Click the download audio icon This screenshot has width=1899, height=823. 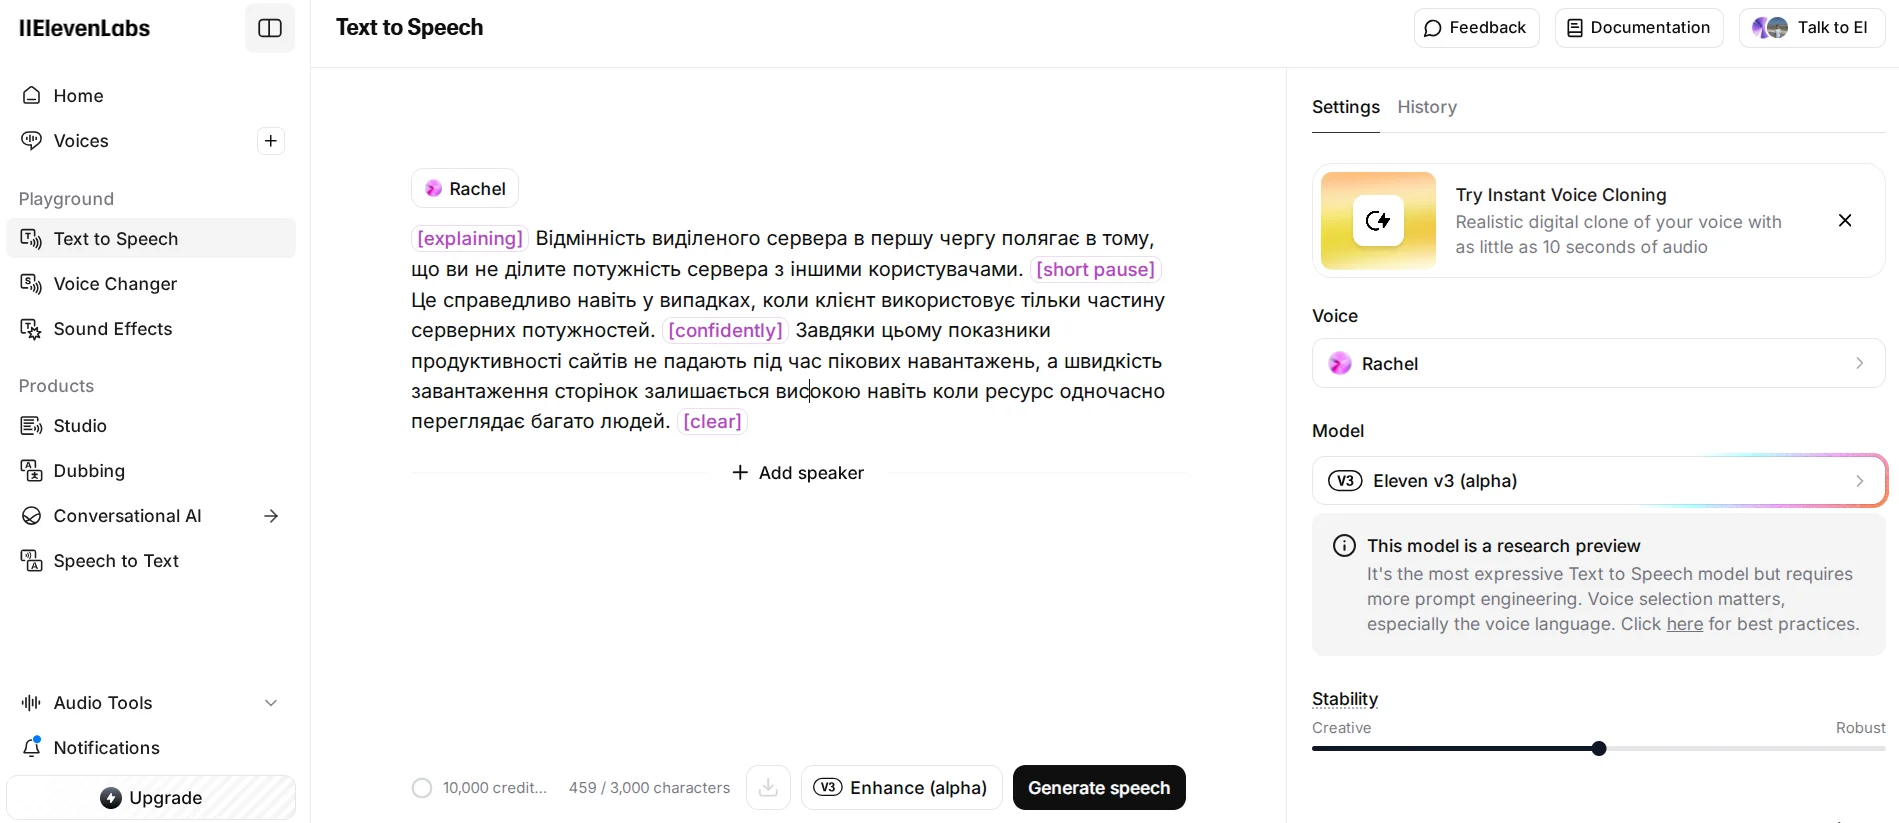768,788
